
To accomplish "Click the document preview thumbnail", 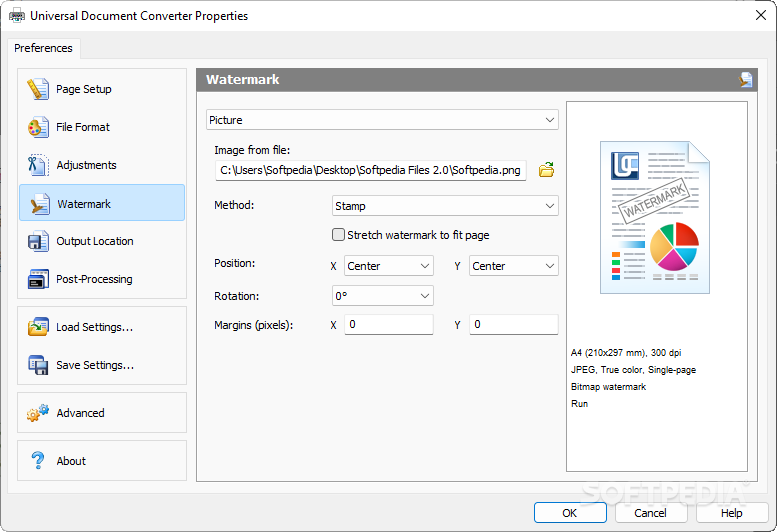I will 655,217.
